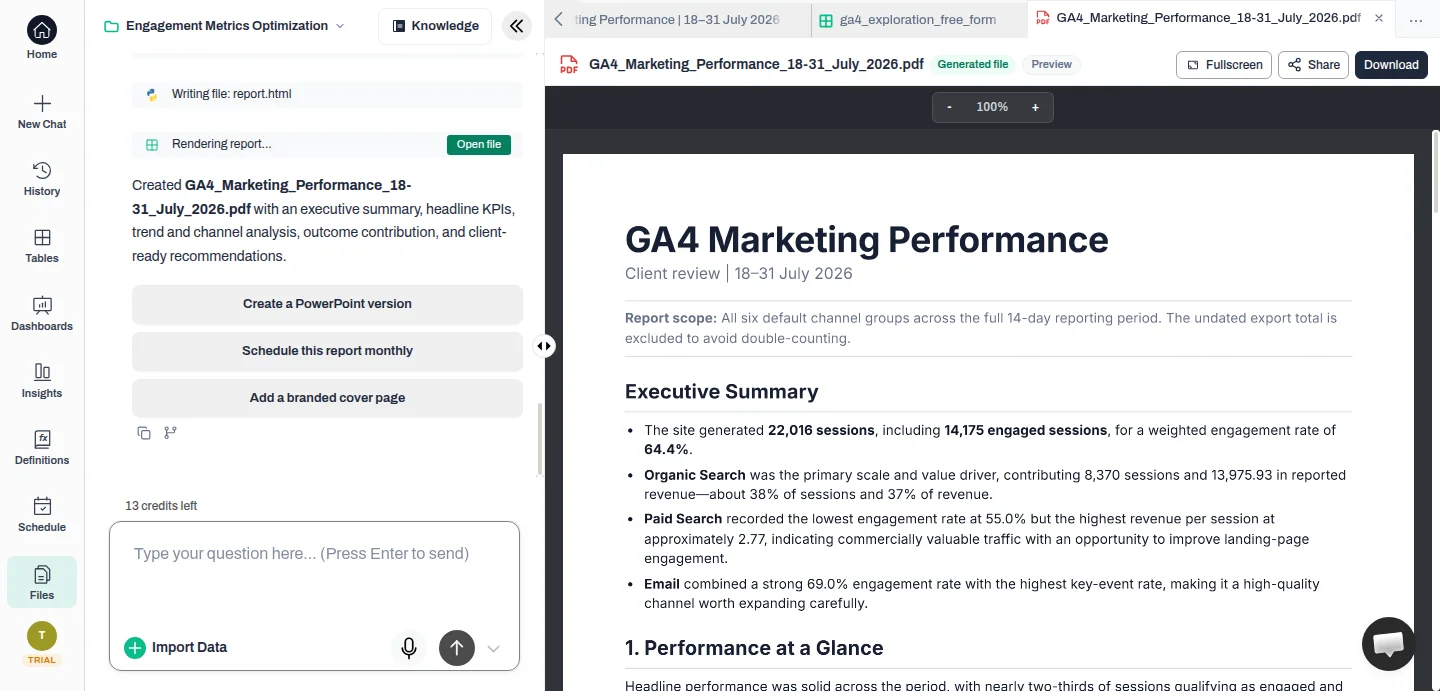Click Import Data

176,648
